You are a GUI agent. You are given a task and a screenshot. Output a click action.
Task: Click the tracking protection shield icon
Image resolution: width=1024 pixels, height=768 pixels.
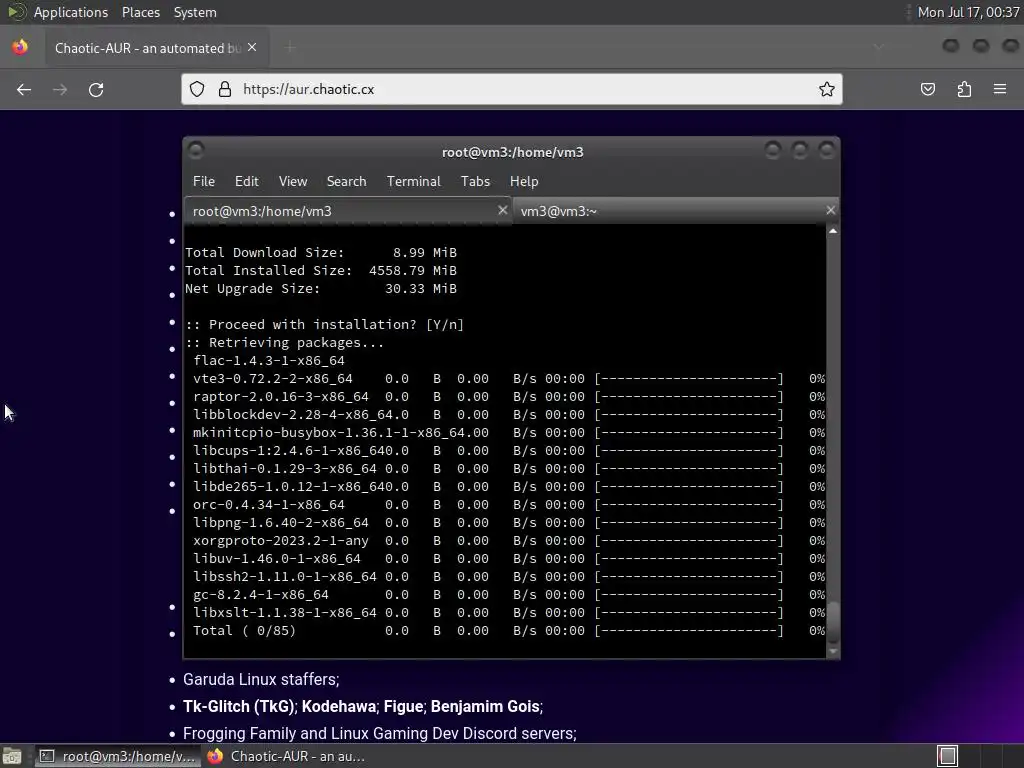[197, 89]
